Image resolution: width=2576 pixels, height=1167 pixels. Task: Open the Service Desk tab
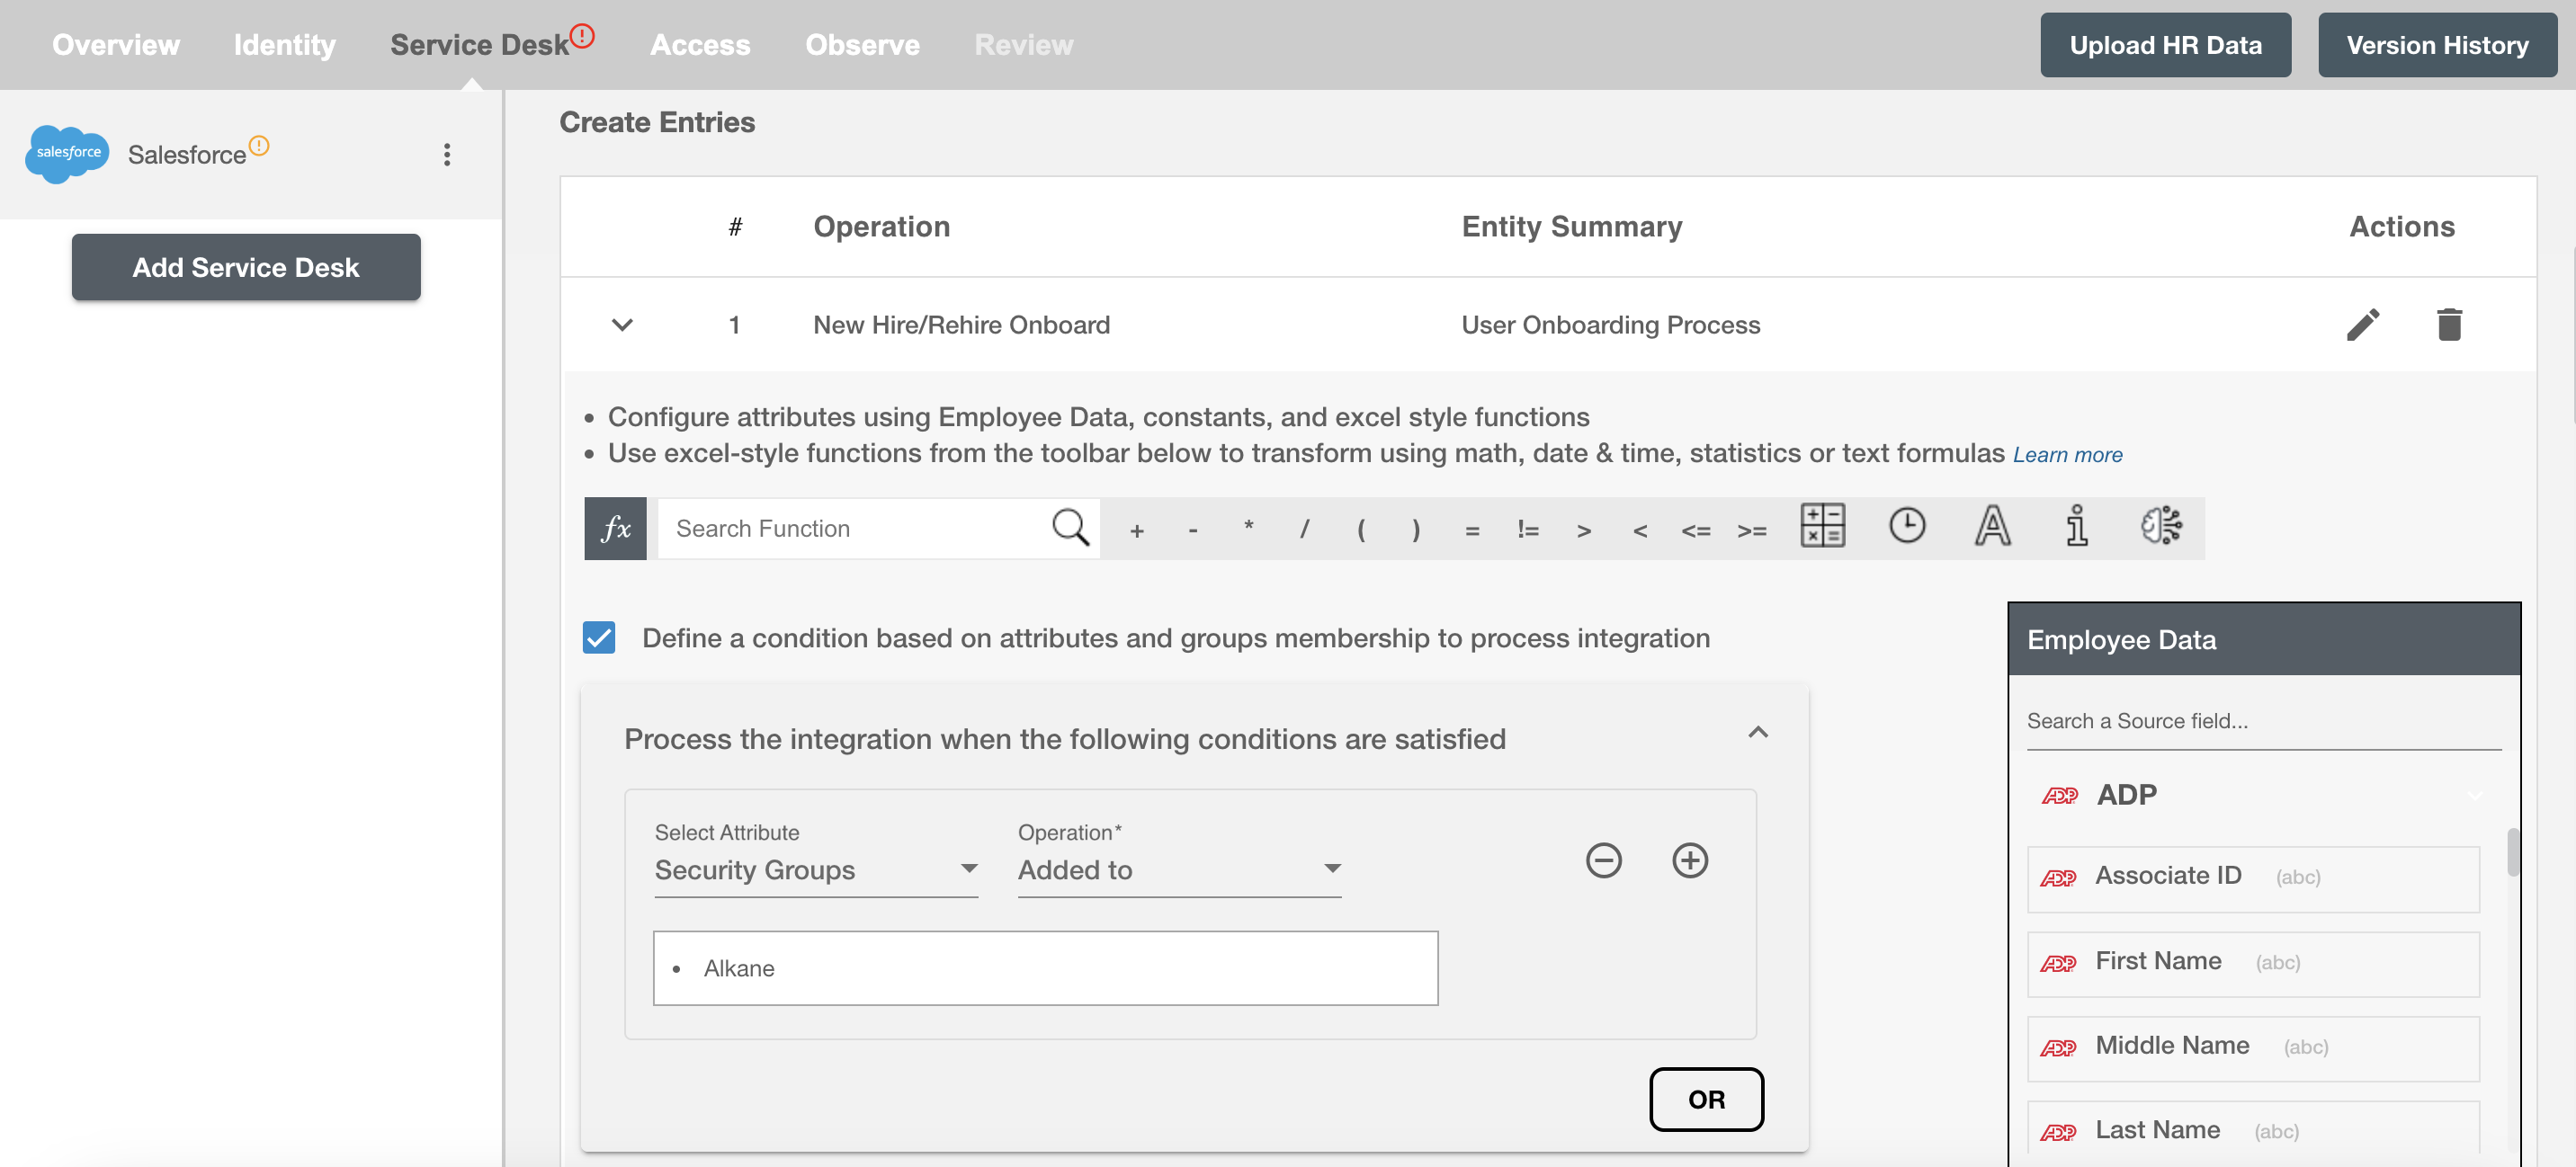[x=479, y=45]
